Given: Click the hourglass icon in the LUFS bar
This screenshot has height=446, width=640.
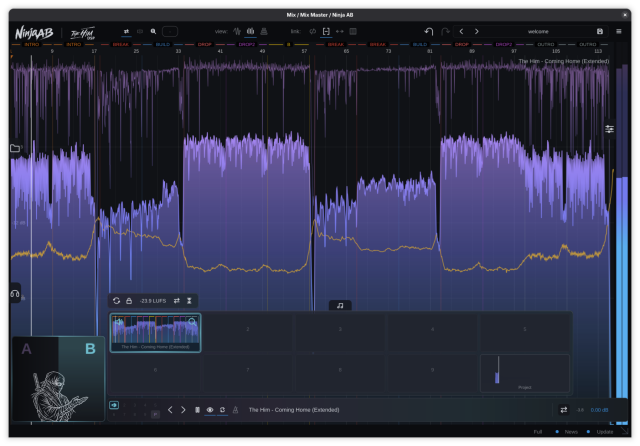Looking at the screenshot, I should tap(189, 301).
